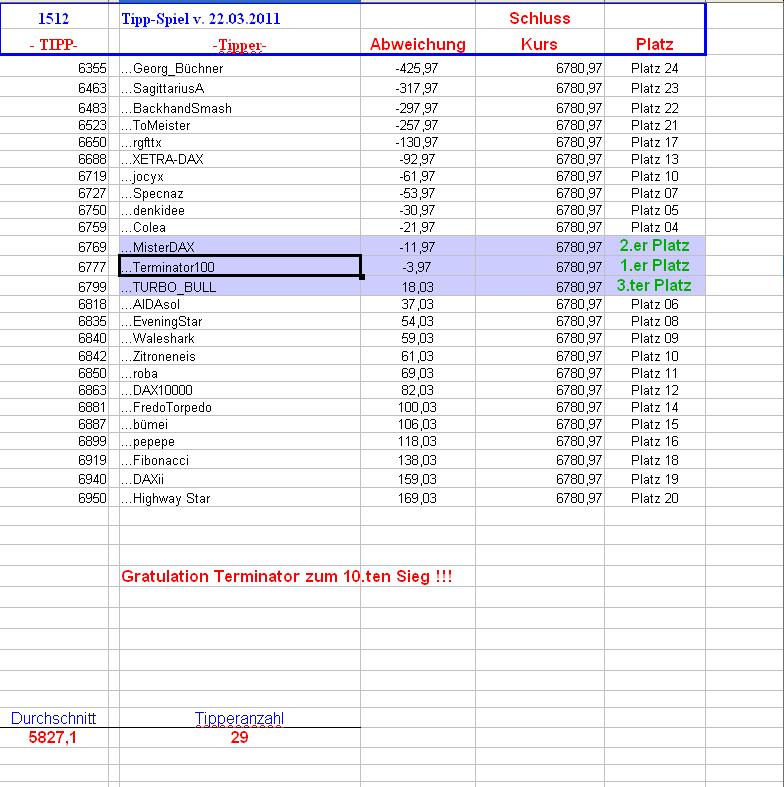
Task: Select the denkidee name cell
Action: tap(239, 211)
